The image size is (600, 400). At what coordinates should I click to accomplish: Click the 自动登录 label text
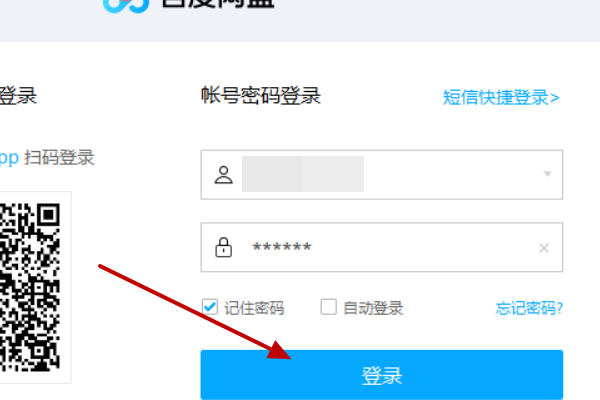pyautogui.click(x=373, y=308)
